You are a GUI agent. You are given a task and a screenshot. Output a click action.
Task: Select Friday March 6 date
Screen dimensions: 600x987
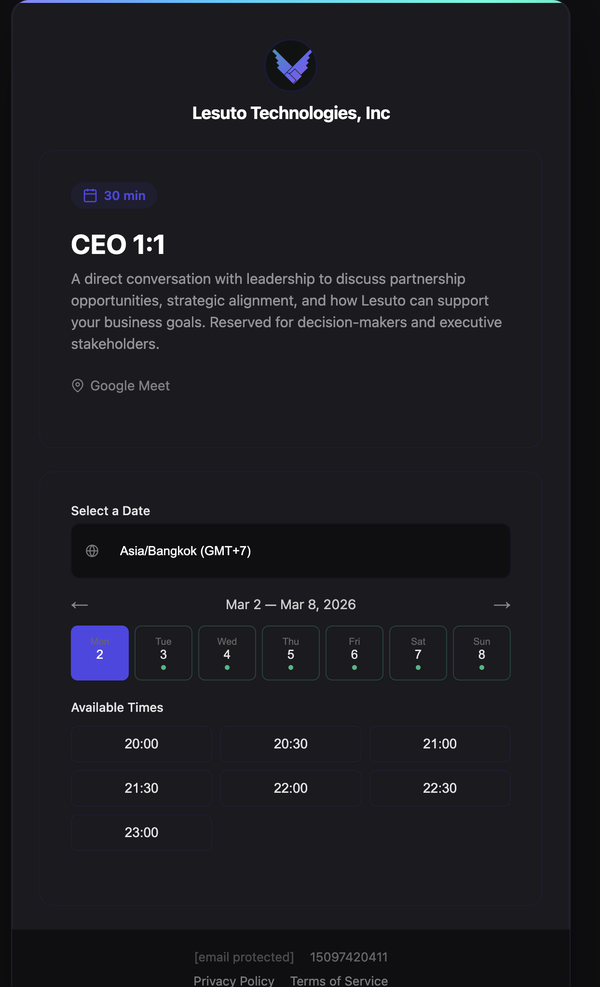pos(354,653)
